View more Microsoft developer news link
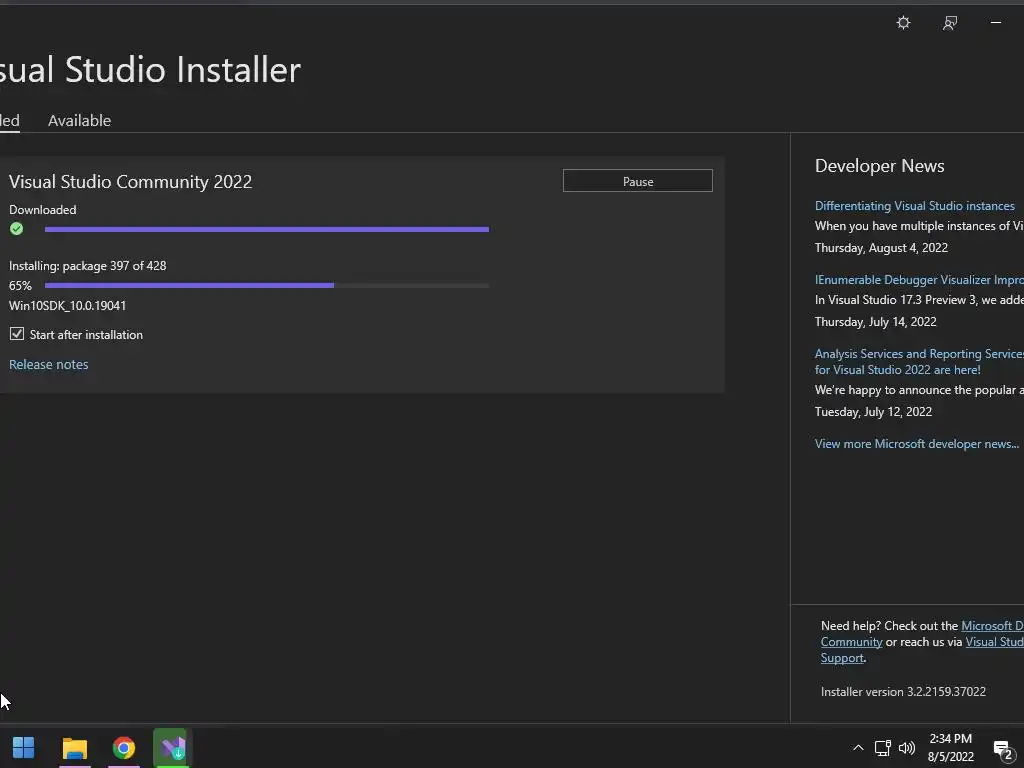 point(917,444)
